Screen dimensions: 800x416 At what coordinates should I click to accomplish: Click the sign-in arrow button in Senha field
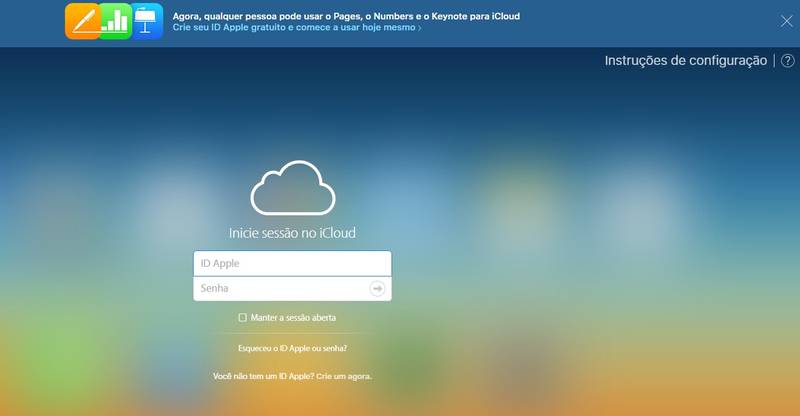click(377, 288)
